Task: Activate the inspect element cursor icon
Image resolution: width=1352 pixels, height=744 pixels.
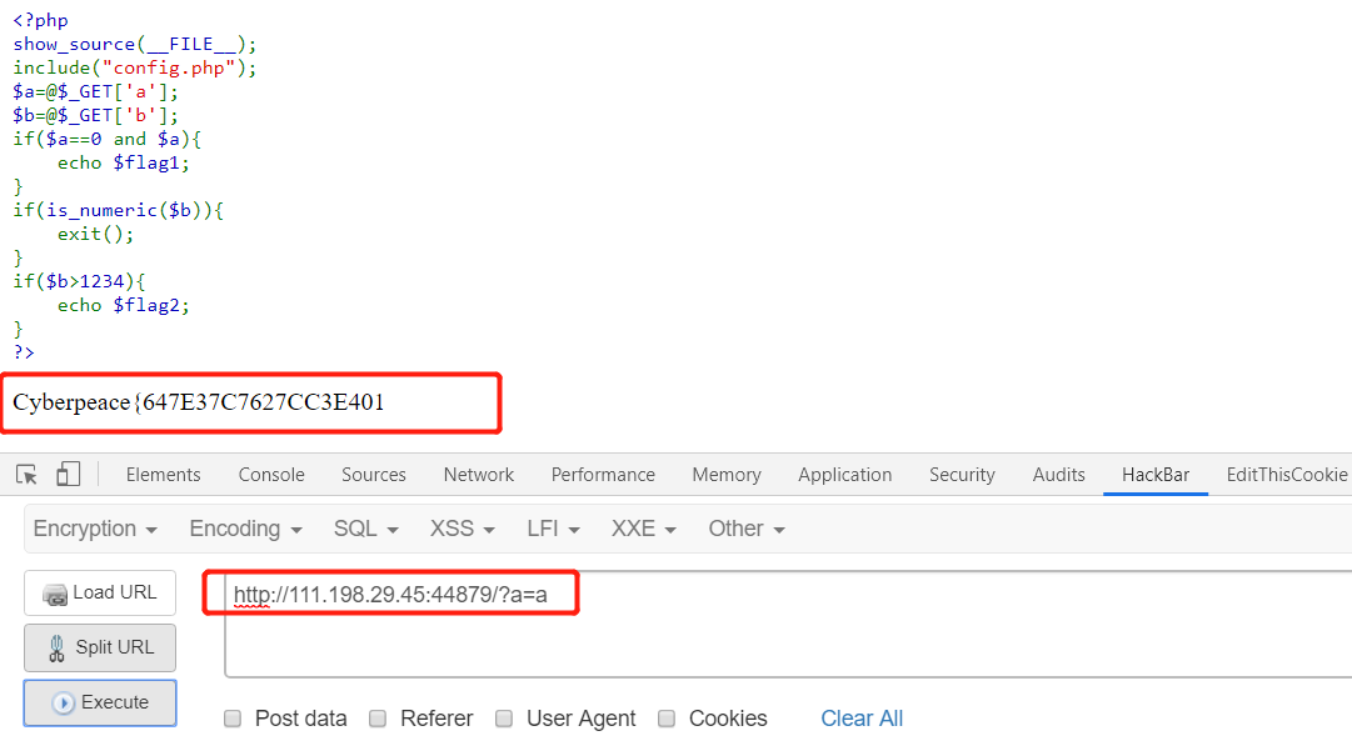Action: point(28,475)
